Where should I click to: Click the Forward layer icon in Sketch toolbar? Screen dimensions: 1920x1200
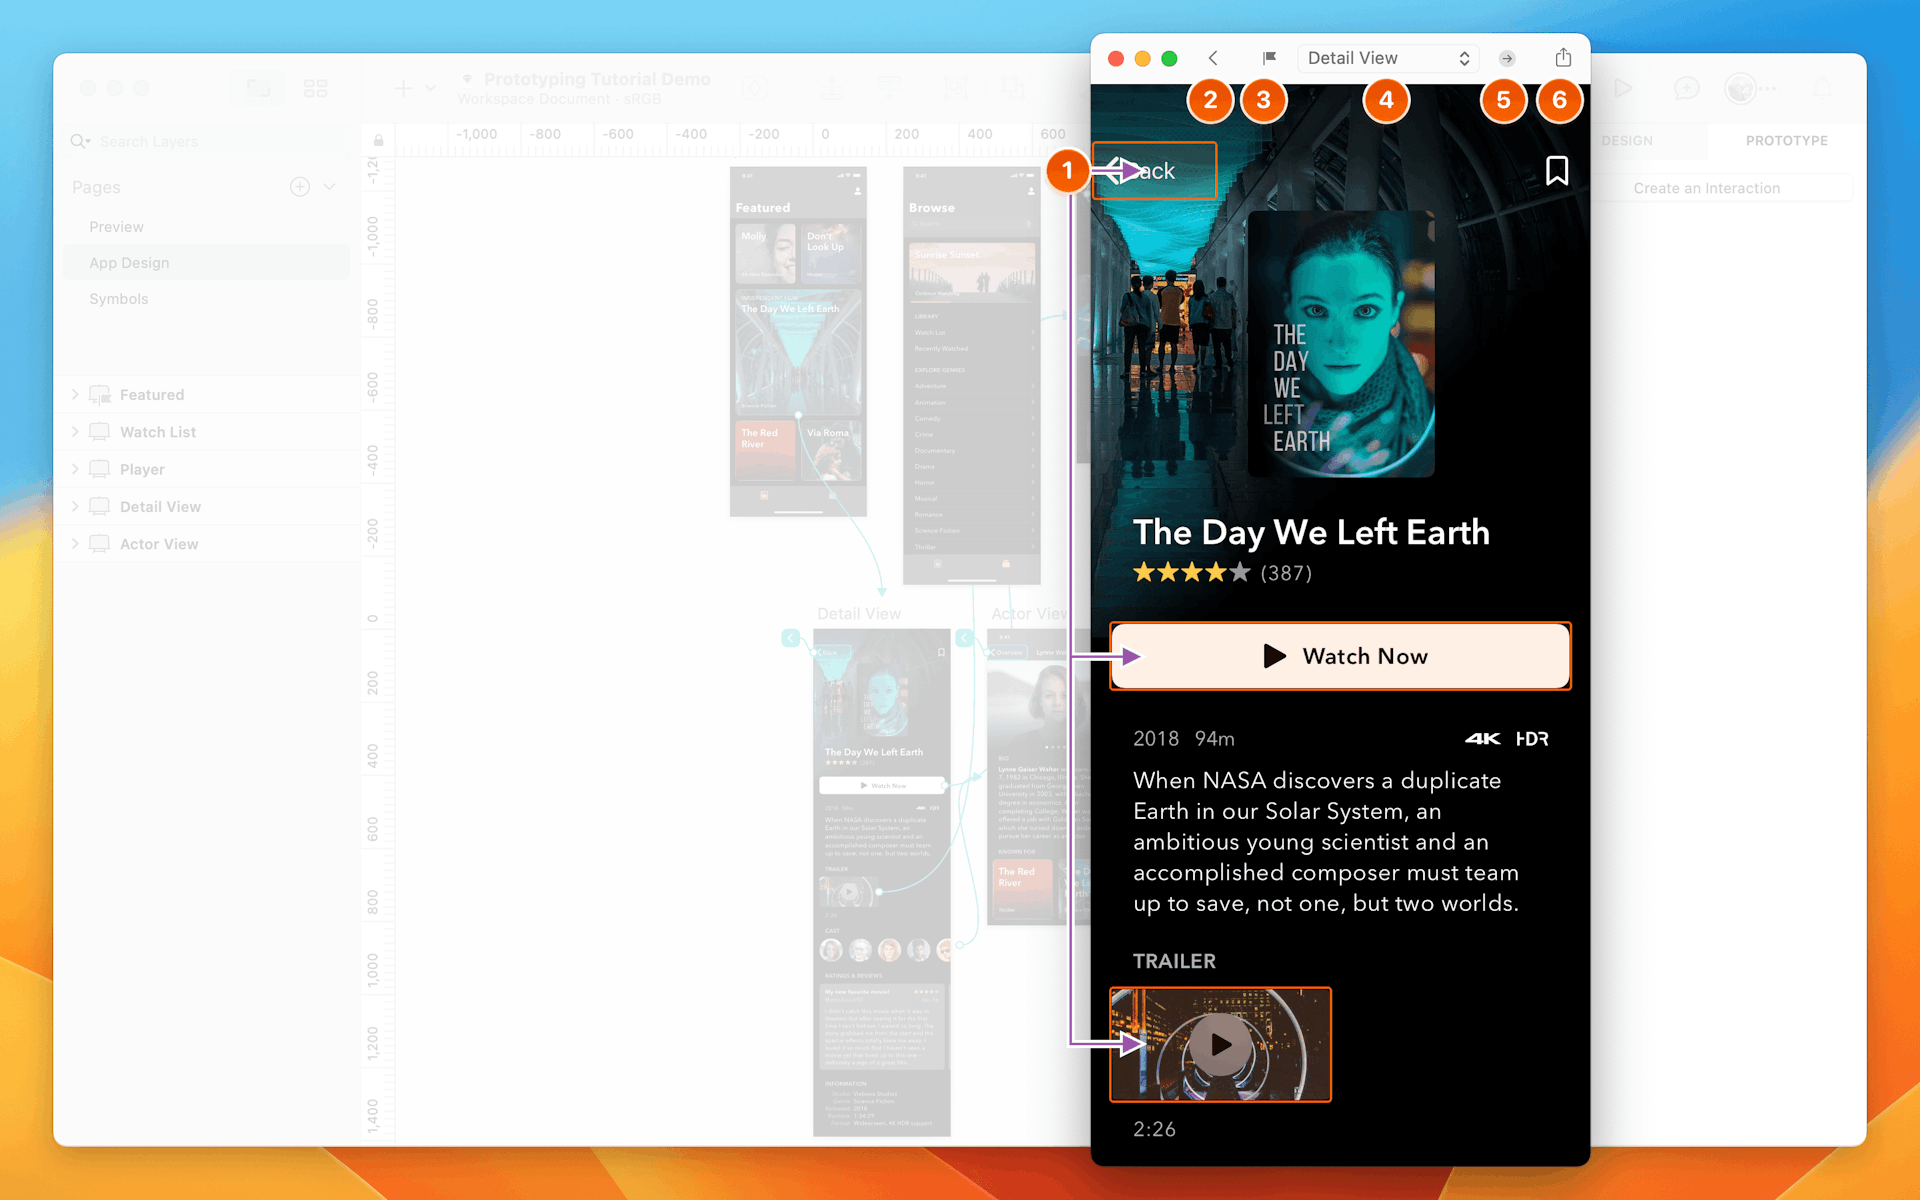point(832,88)
